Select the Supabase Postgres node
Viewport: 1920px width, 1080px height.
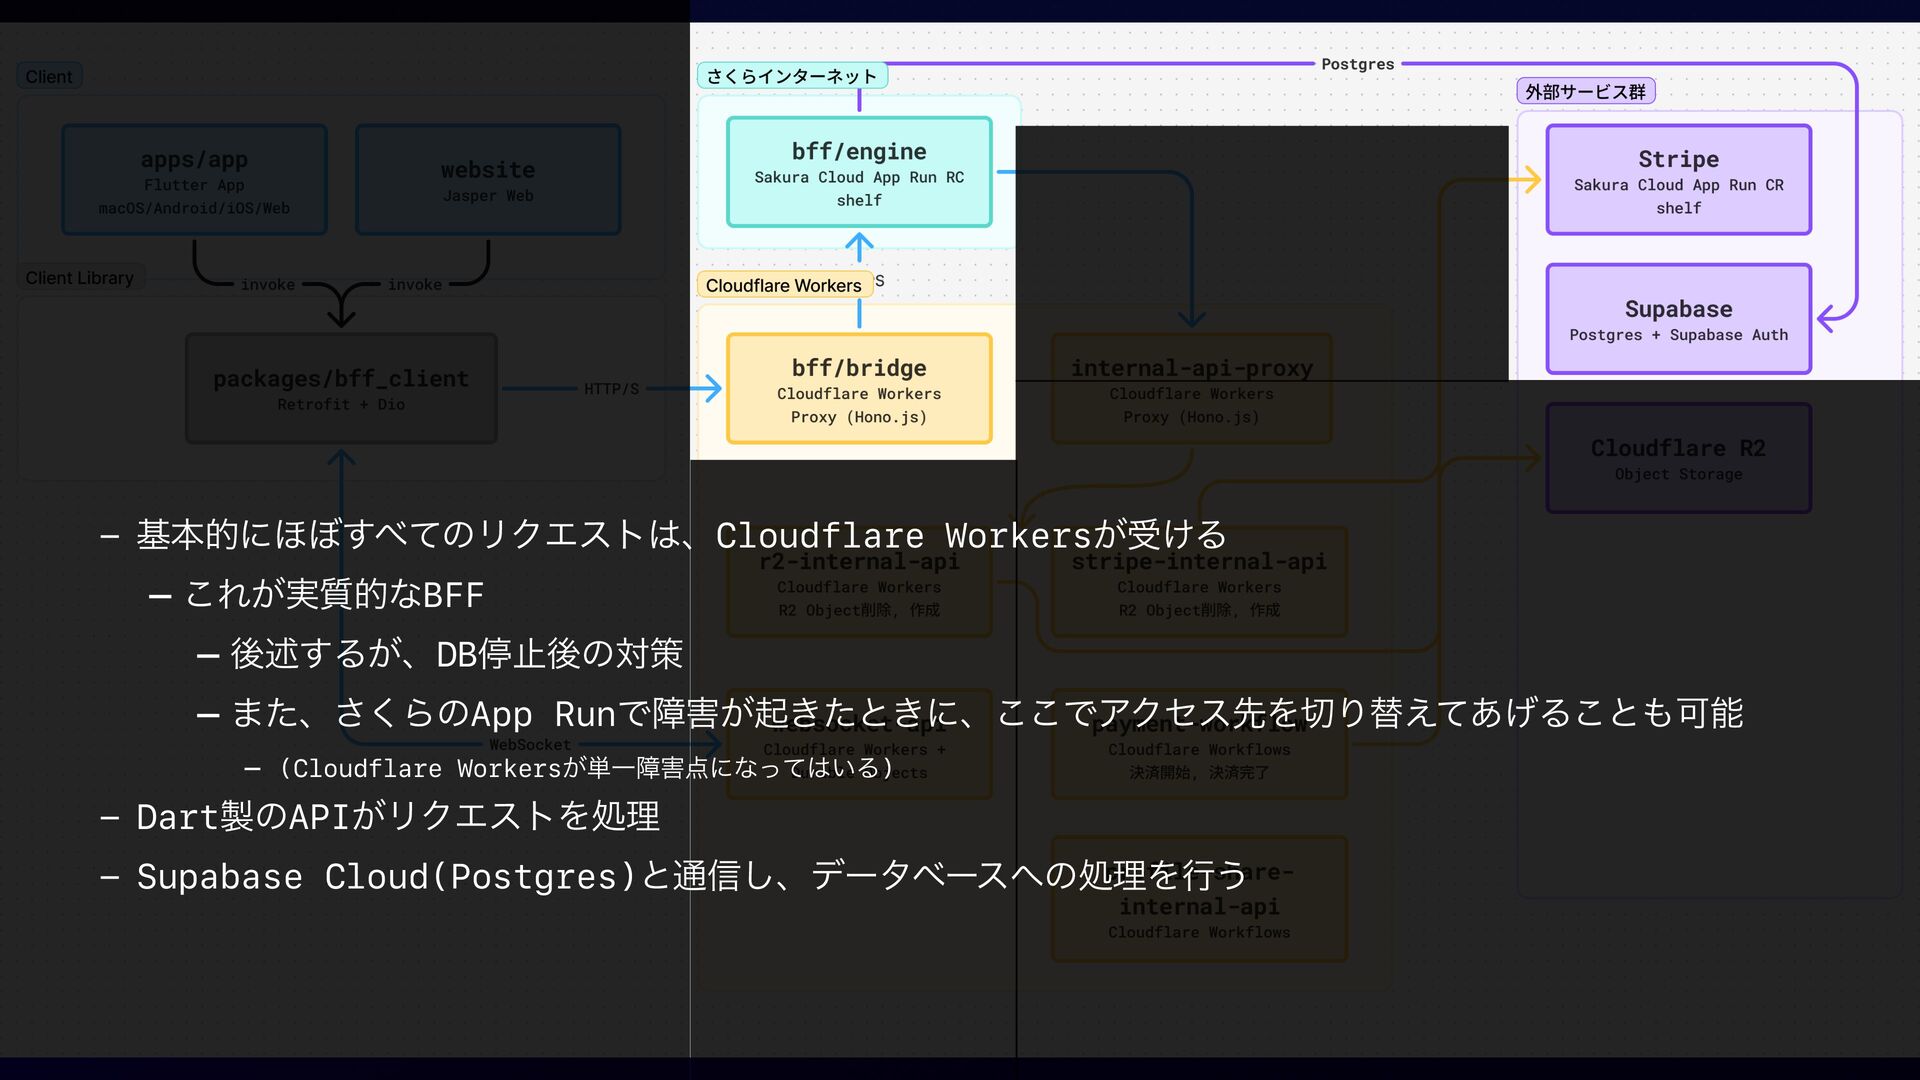1678,319
